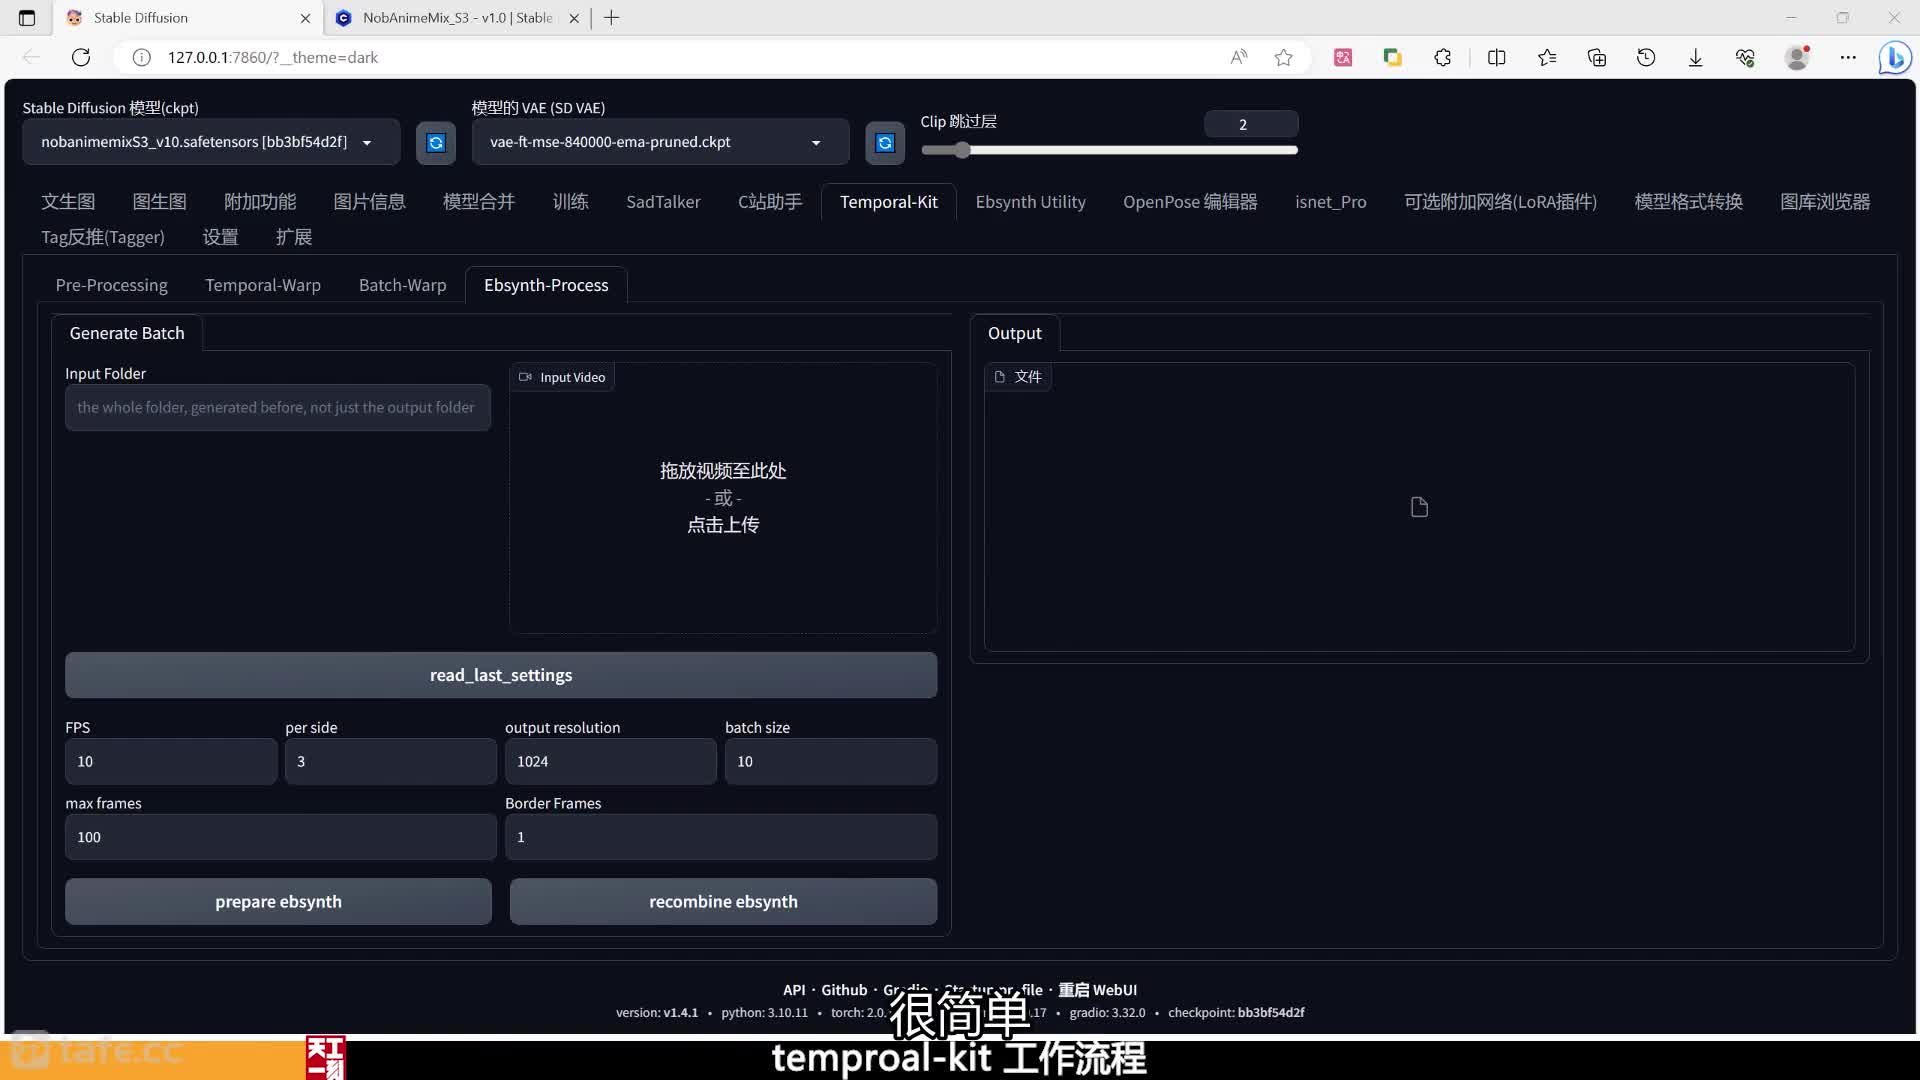Open the Stable Diffusion checkpoint dropdown

point(211,142)
